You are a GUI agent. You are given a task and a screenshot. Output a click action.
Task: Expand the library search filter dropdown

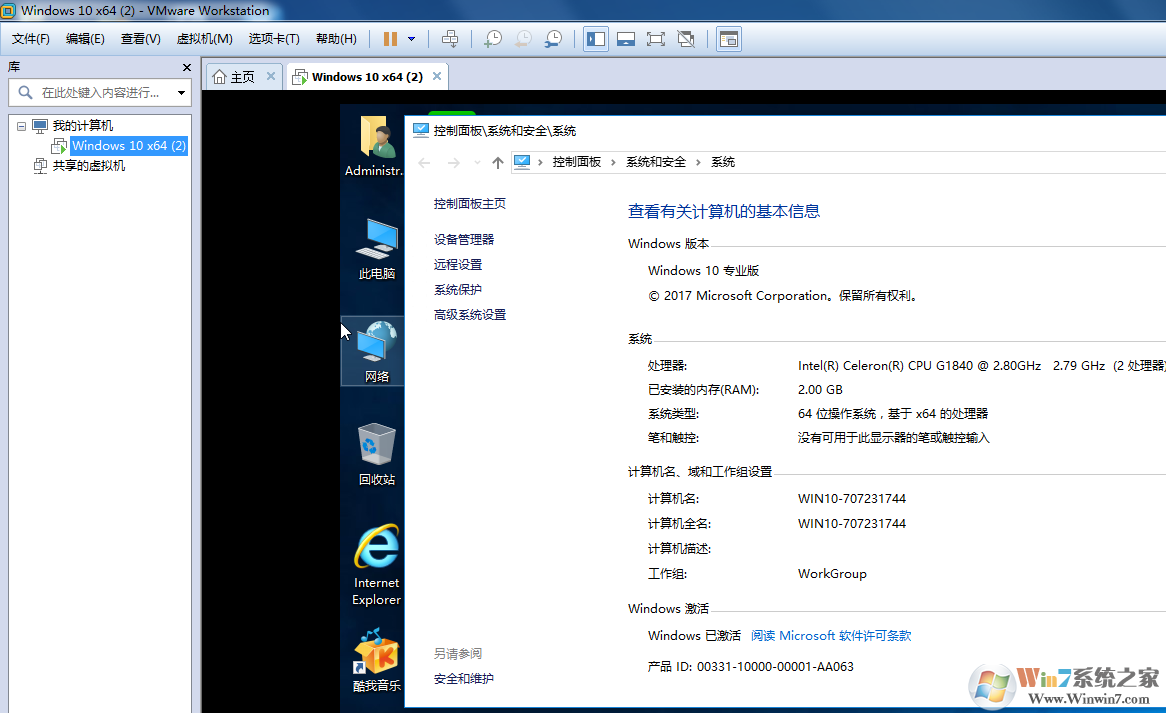pyautogui.click(x=181, y=93)
